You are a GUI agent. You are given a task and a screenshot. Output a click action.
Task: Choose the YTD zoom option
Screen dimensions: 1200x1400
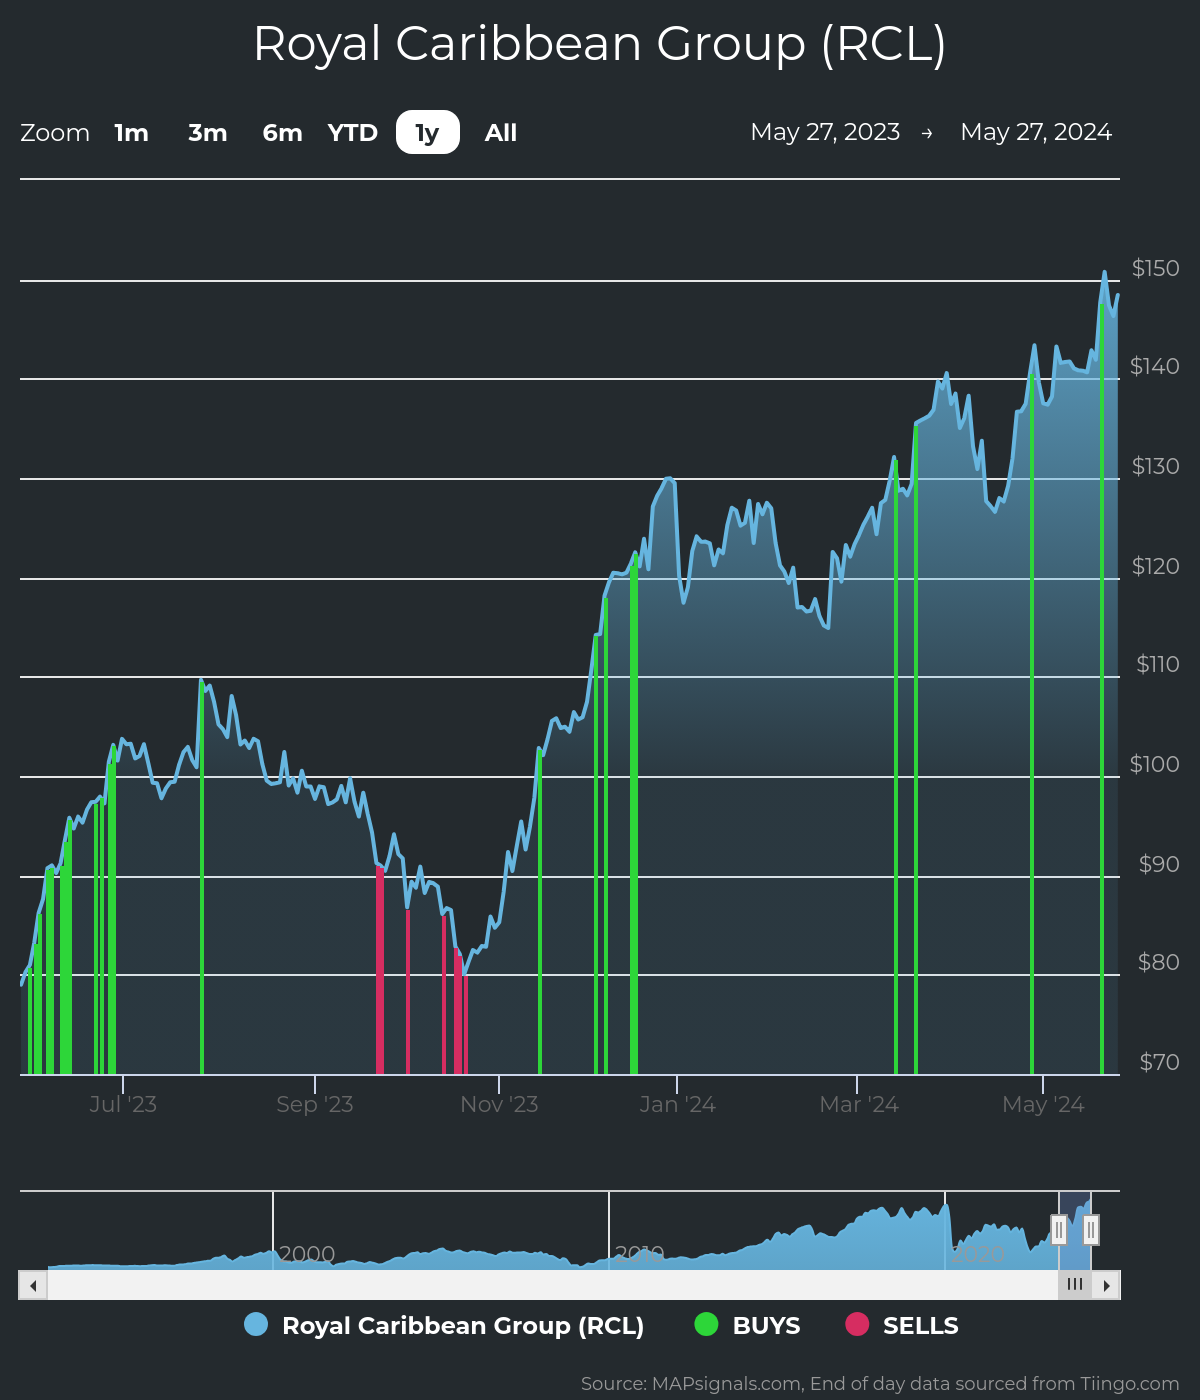pos(352,133)
